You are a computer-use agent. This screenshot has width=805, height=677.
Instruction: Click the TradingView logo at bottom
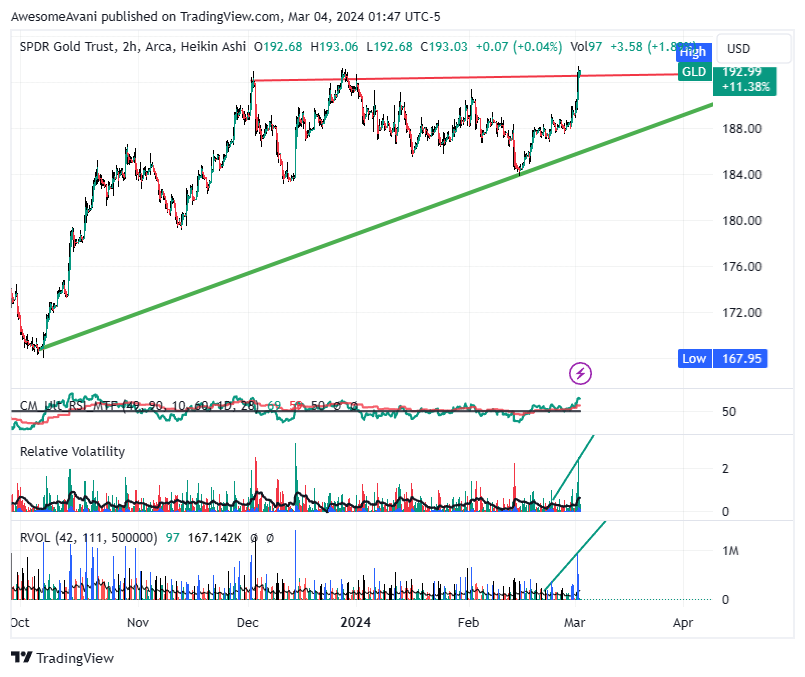(x=62, y=657)
